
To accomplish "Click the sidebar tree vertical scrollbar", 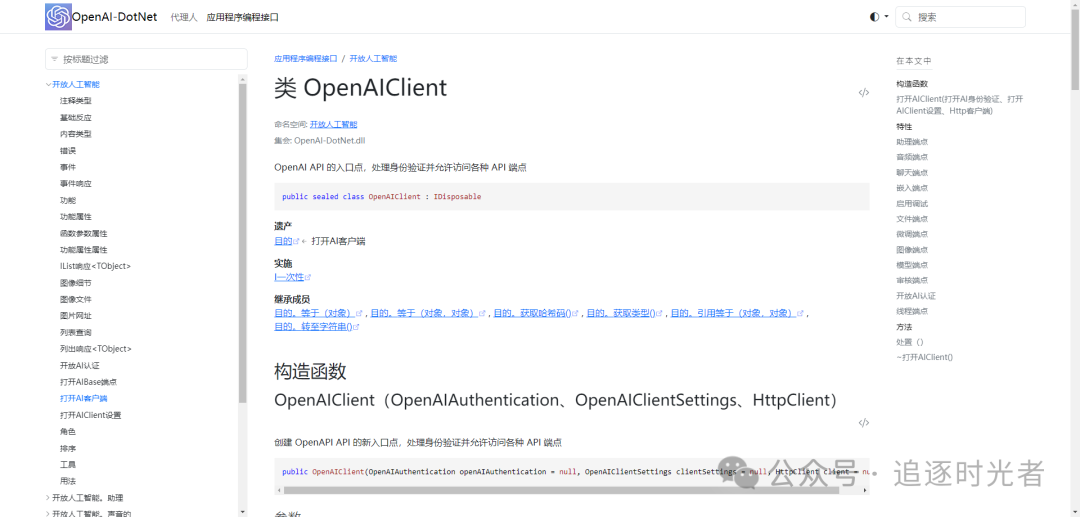I will tap(242, 243).
